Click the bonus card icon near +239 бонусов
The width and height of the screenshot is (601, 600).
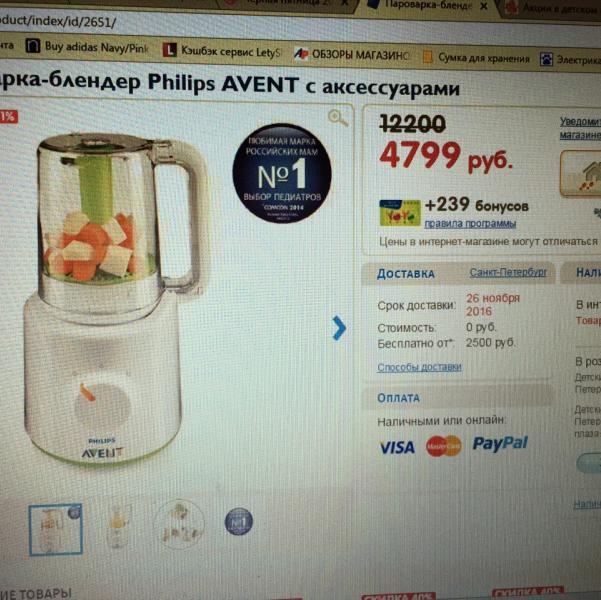tap(399, 212)
